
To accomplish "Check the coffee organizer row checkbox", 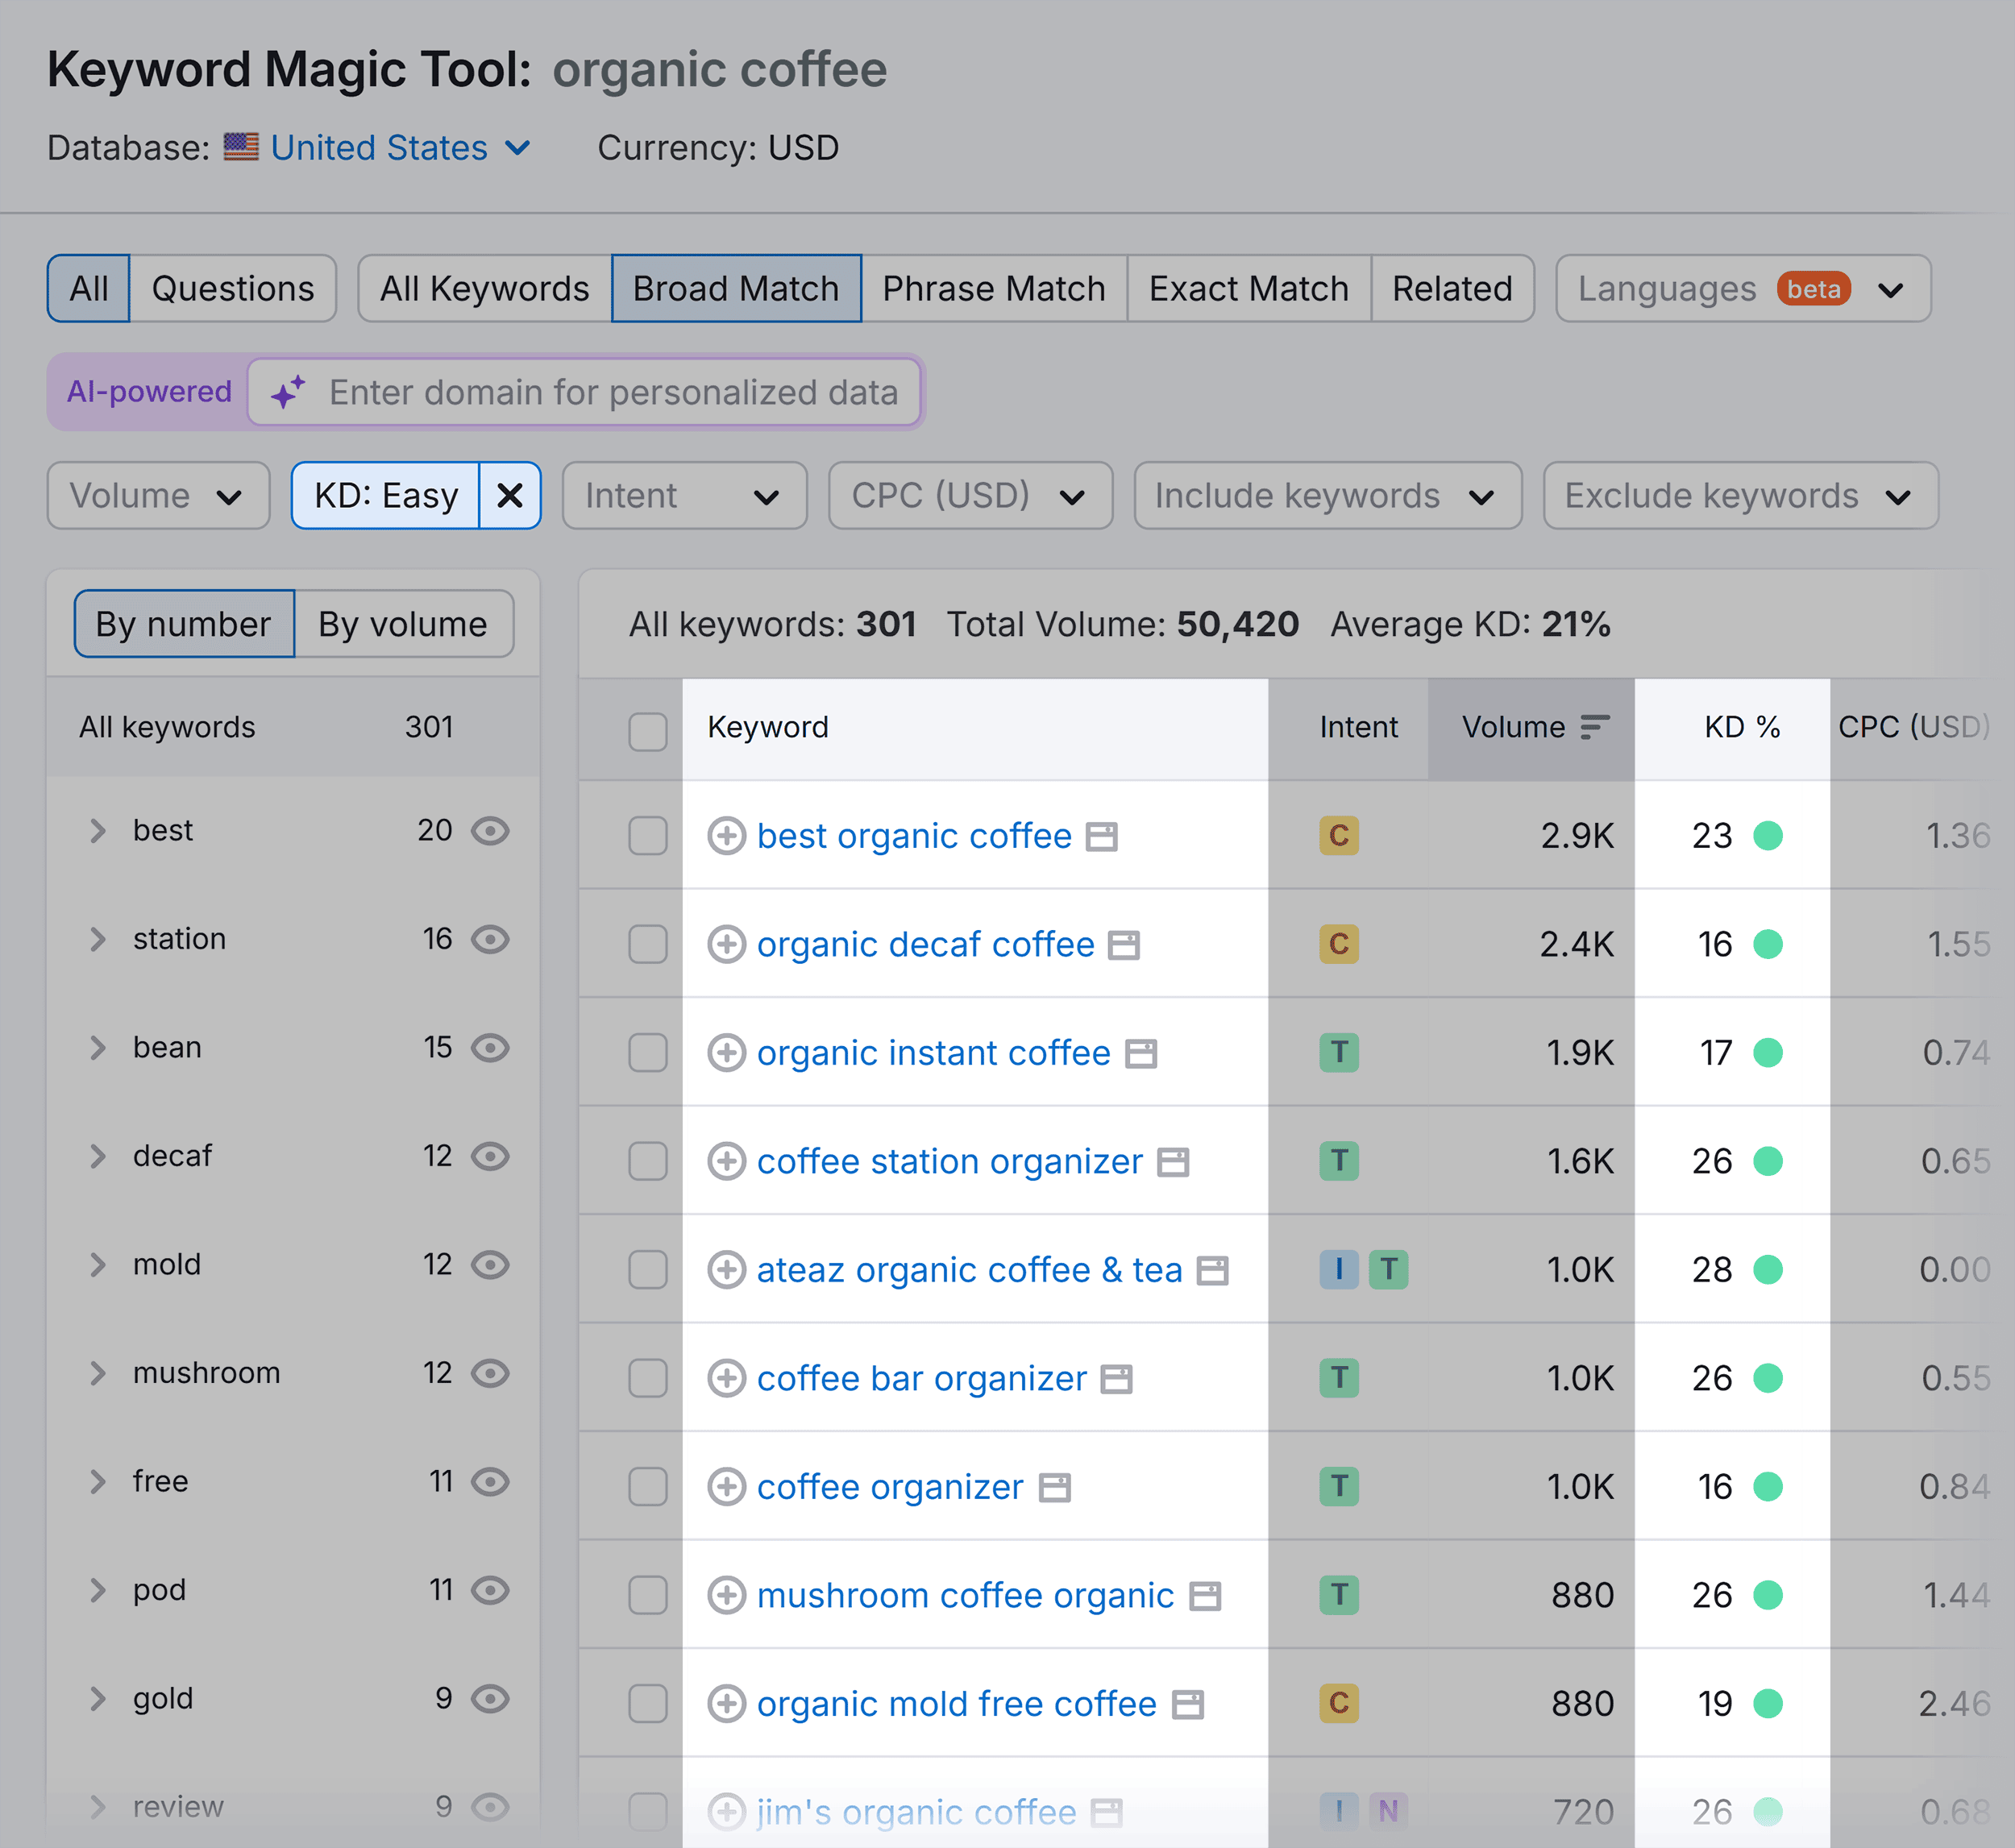I will tap(647, 1486).
